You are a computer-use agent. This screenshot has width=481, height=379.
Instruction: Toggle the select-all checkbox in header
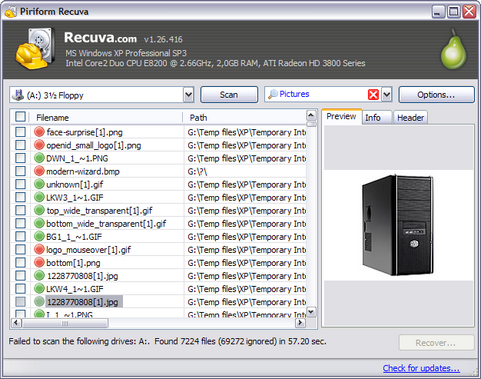20,117
